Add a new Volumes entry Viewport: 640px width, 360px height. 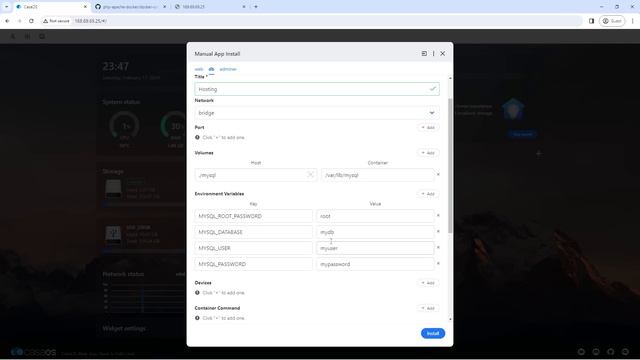428,153
